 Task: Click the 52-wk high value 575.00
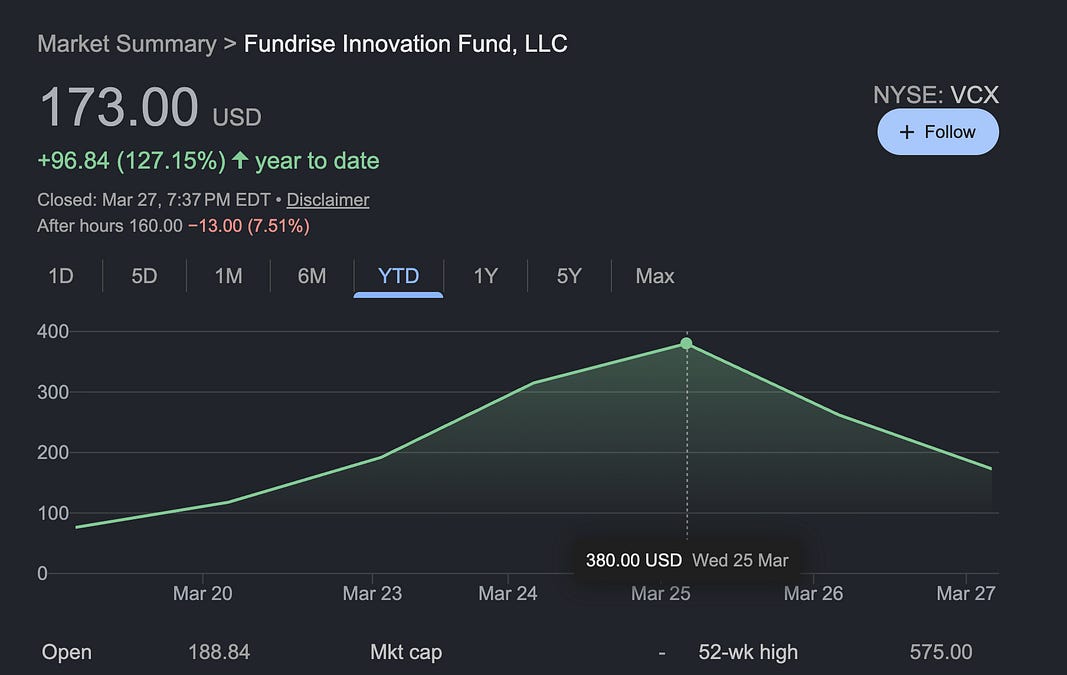[941, 652]
